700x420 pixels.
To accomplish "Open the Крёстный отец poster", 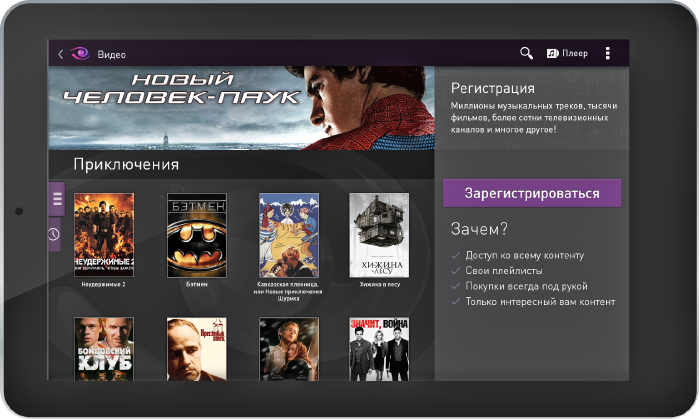I will coord(197,349).
